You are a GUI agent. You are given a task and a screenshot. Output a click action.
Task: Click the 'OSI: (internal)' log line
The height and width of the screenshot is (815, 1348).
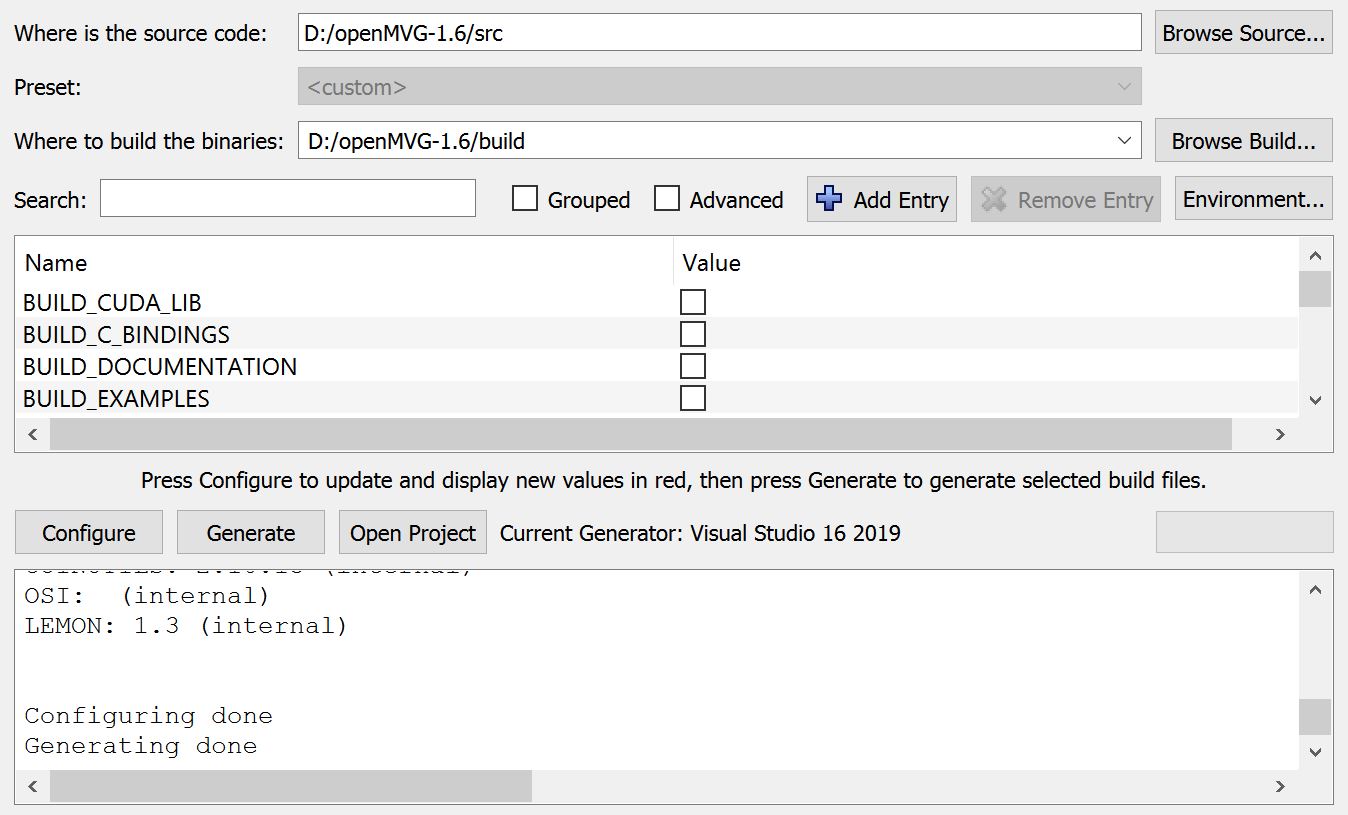tap(147, 596)
